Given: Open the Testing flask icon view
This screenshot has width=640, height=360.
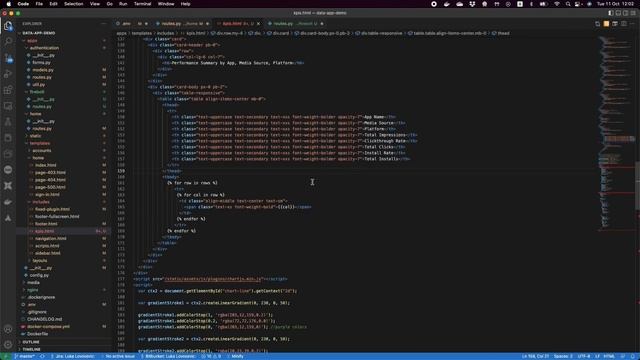Looking at the screenshot, I should [x=8, y=122].
